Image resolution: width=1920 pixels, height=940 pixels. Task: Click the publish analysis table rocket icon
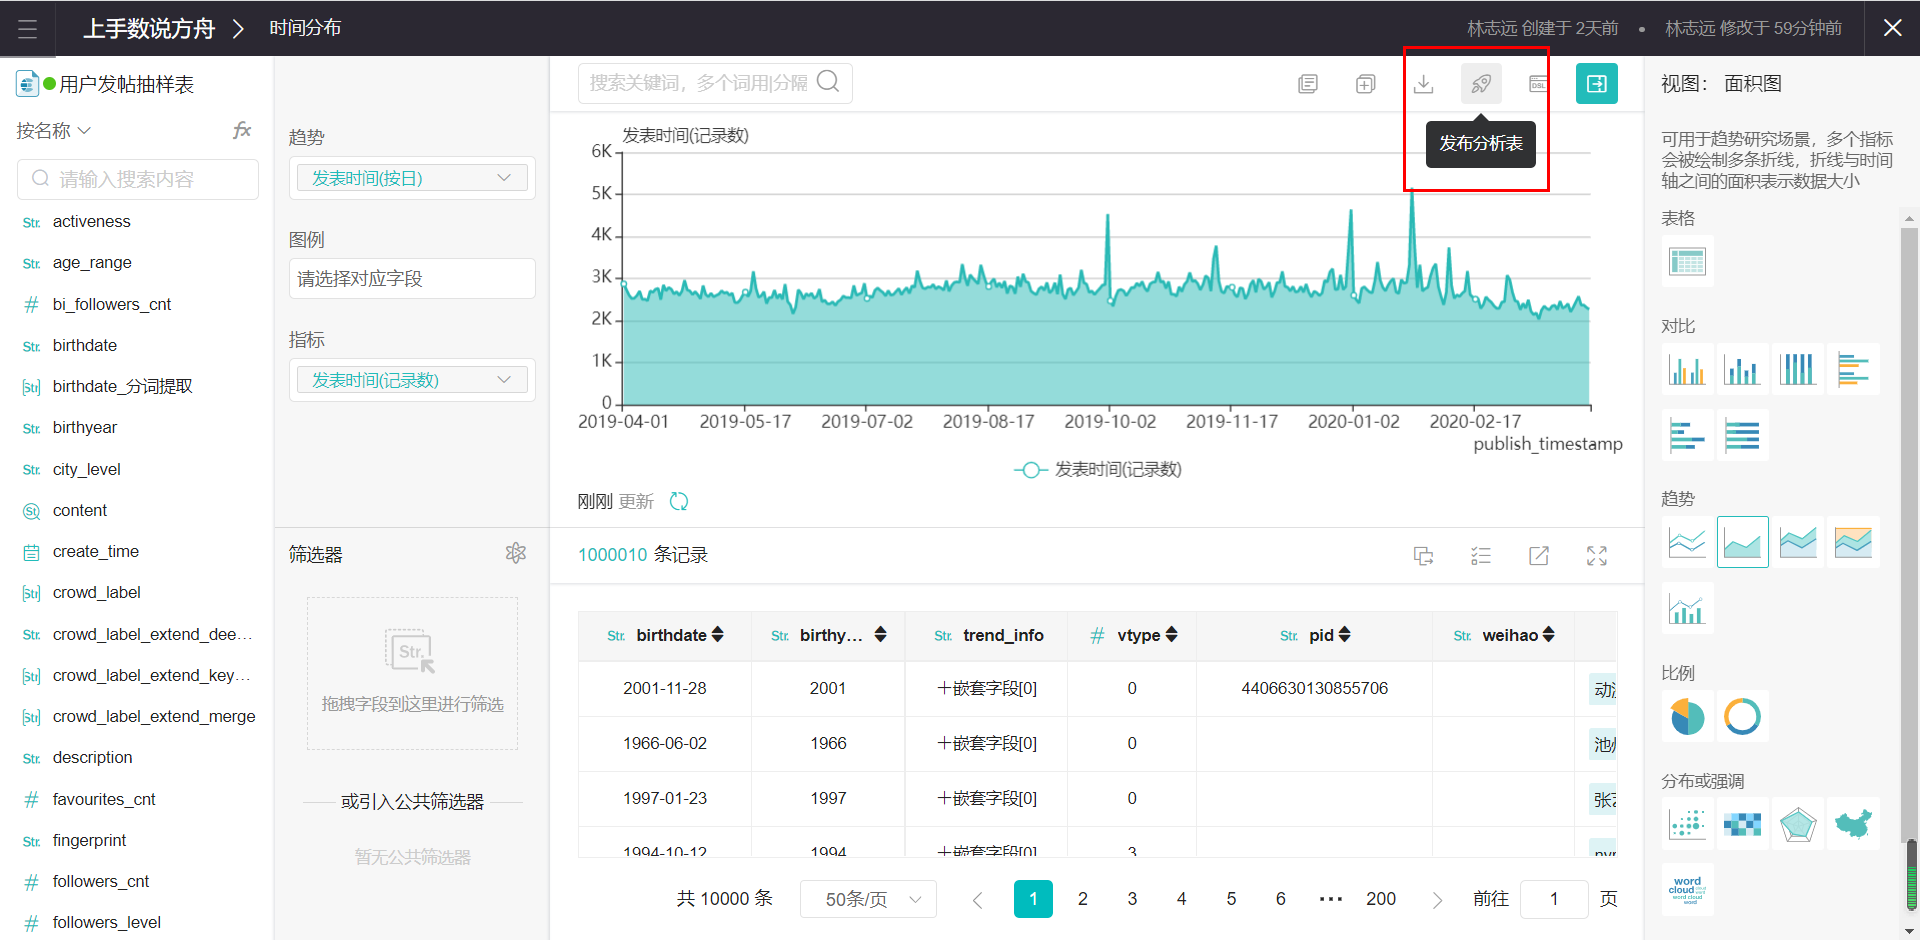click(x=1481, y=84)
